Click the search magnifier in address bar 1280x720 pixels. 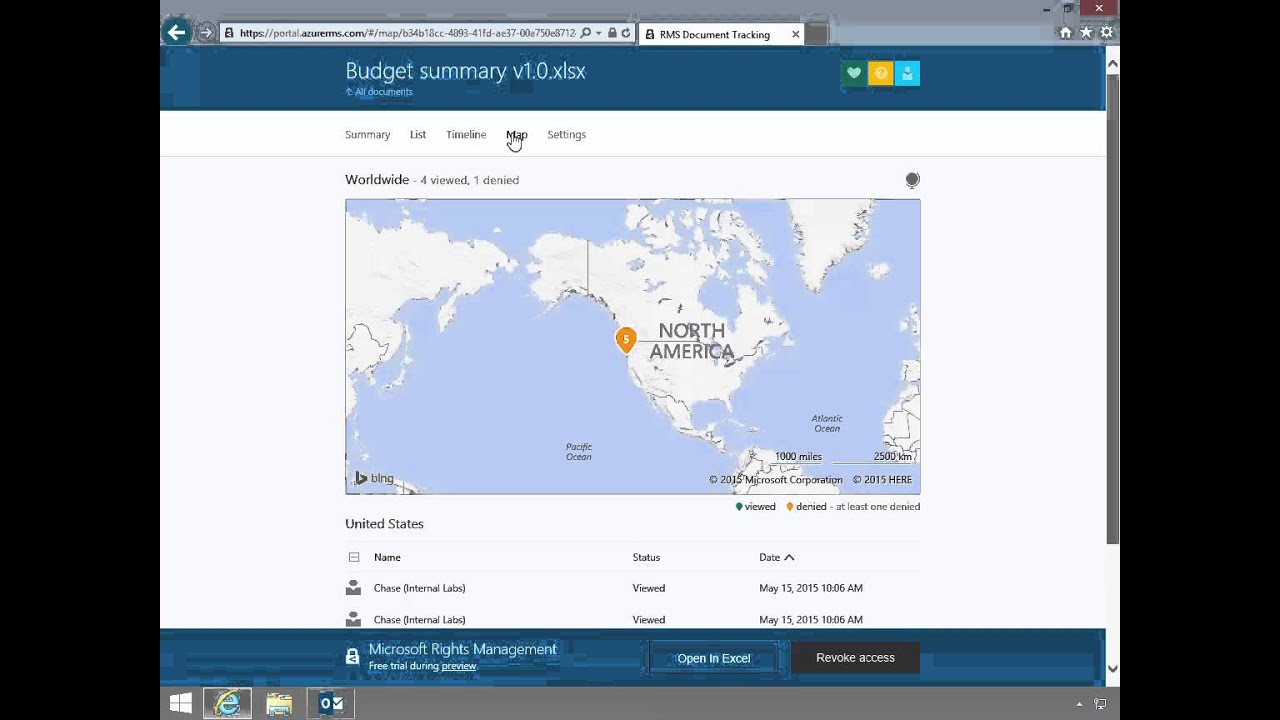585,33
